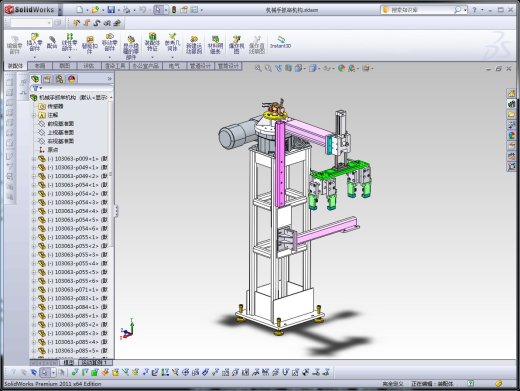The width and height of the screenshot is (520, 391).
Task: Open the 办公室产品 ribbon tab
Action: tap(145, 66)
